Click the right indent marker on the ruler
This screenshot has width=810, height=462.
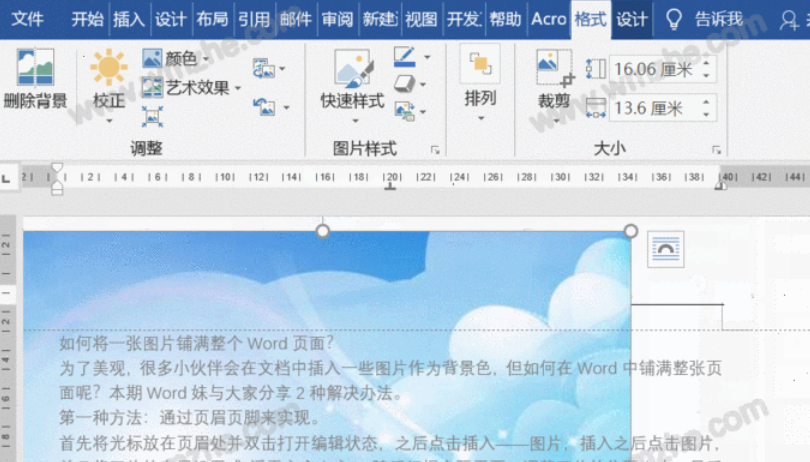point(720,186)
